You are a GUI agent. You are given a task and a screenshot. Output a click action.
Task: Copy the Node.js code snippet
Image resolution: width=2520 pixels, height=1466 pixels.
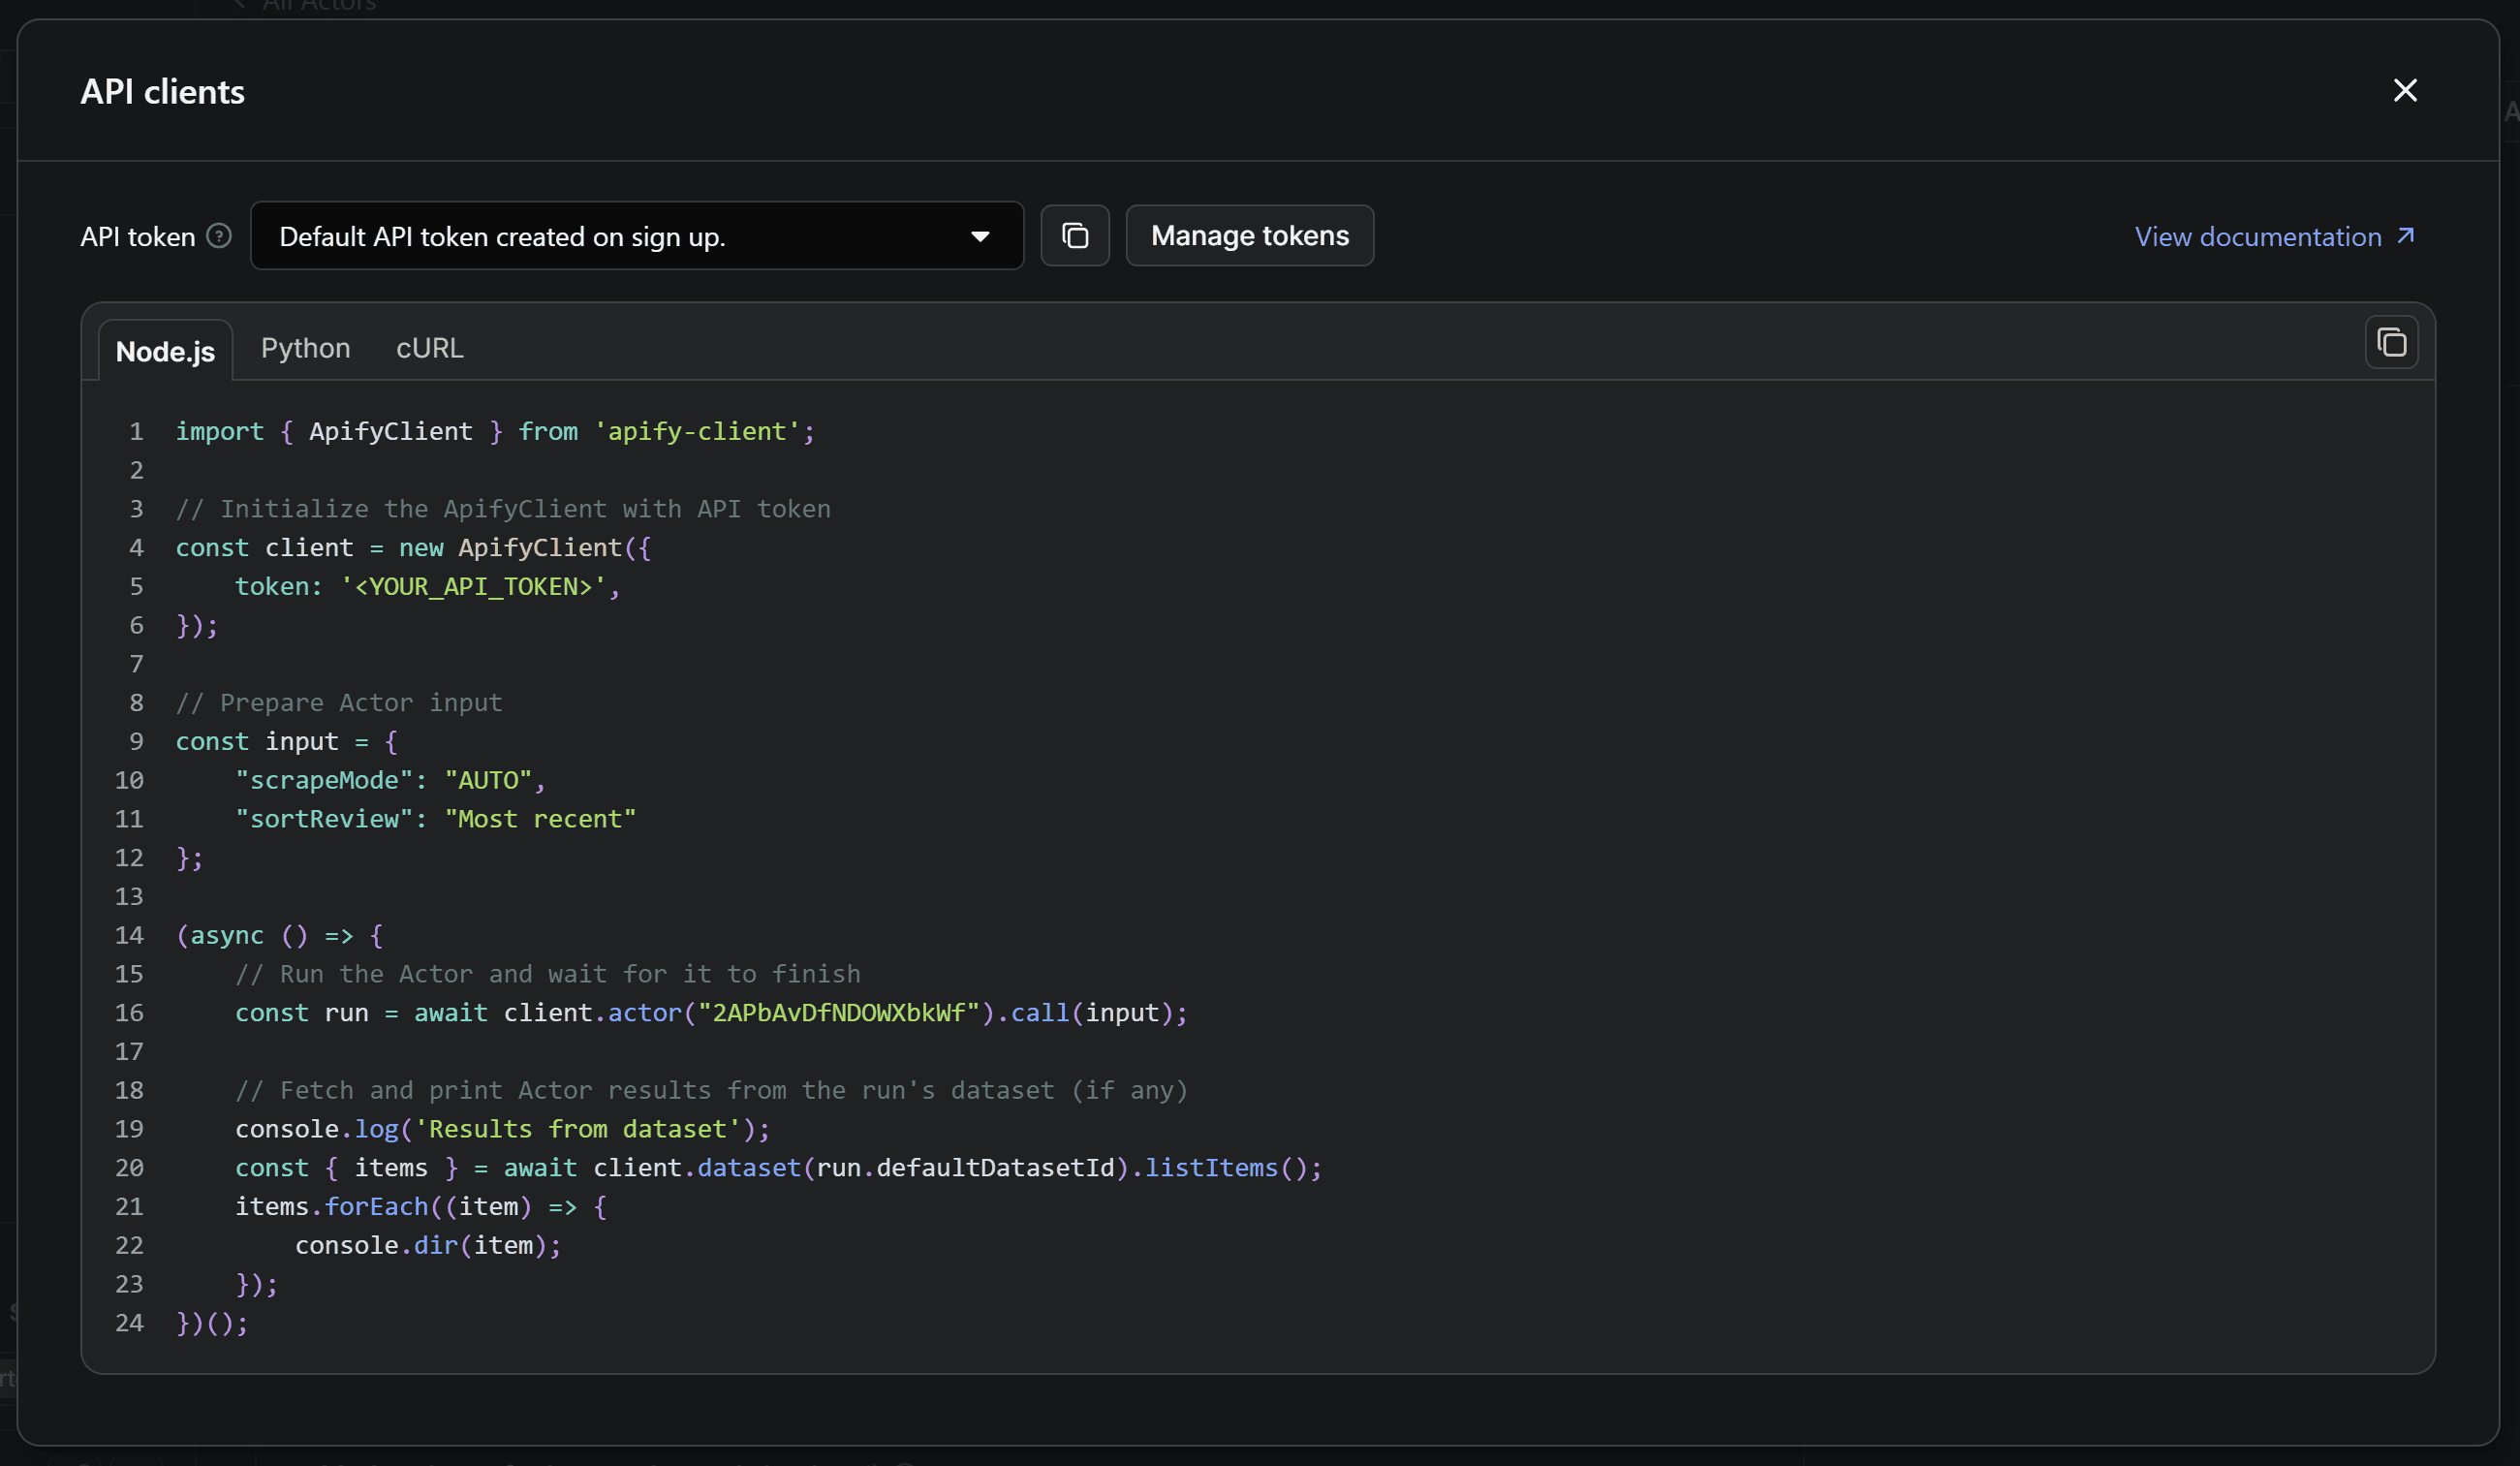tap(2392, 342)
